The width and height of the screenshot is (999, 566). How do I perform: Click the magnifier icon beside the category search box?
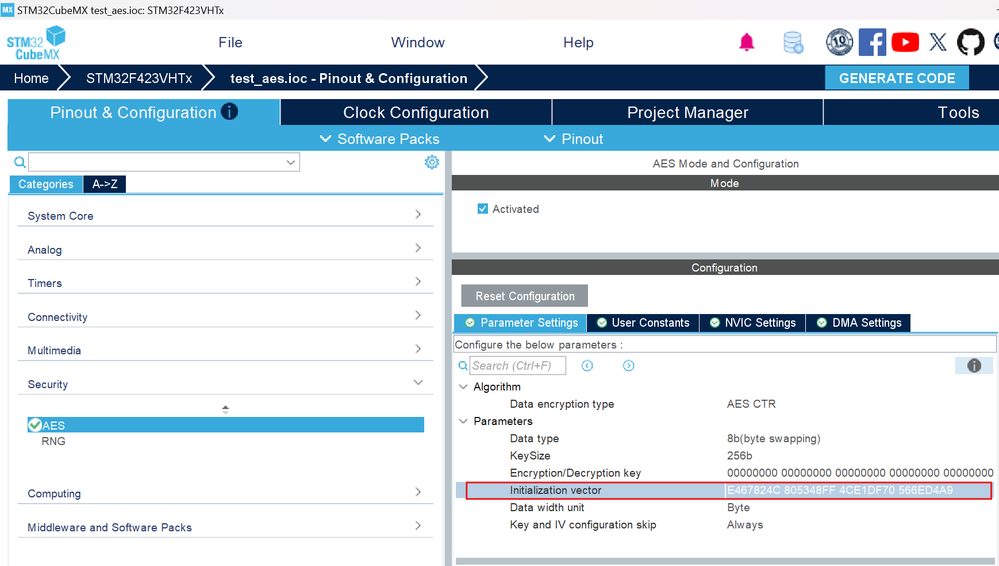click(20, 162)
